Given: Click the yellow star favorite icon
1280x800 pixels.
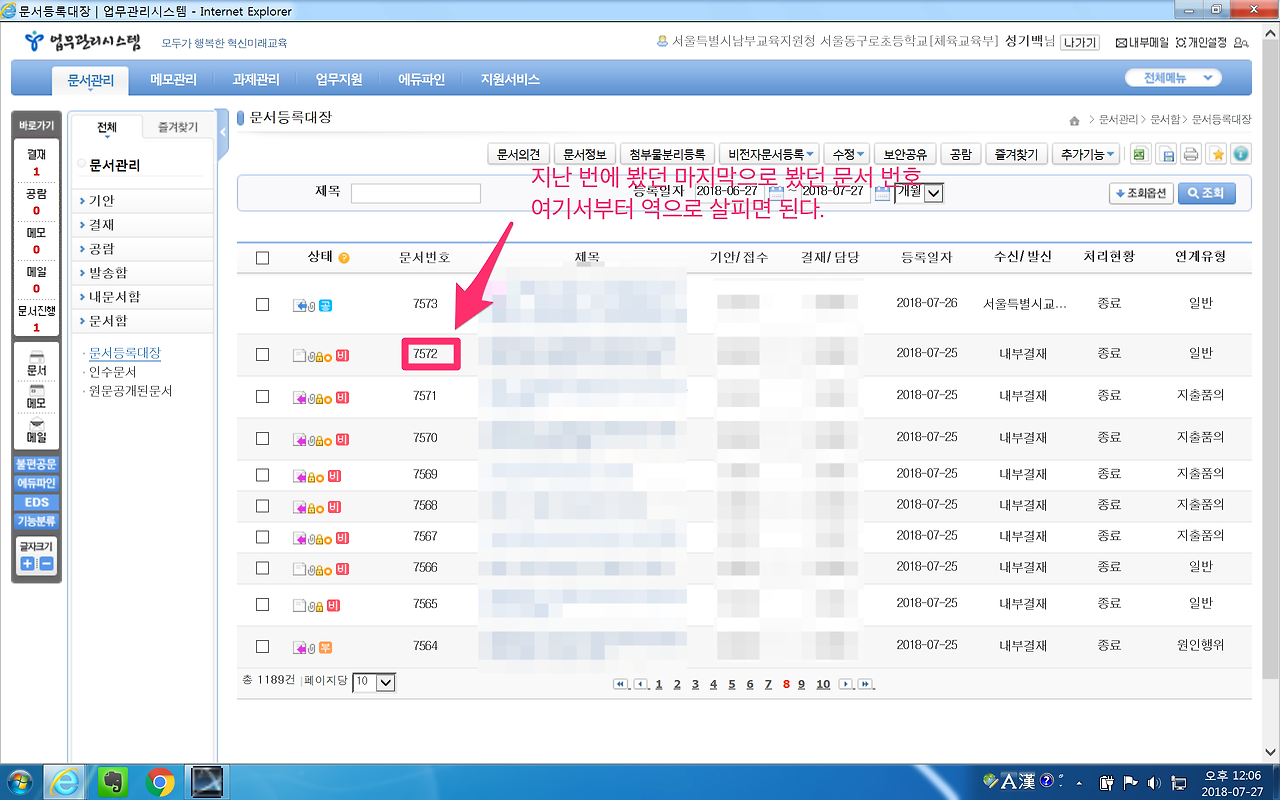Looking at the screenshot, I should [x=1217, y=154].
